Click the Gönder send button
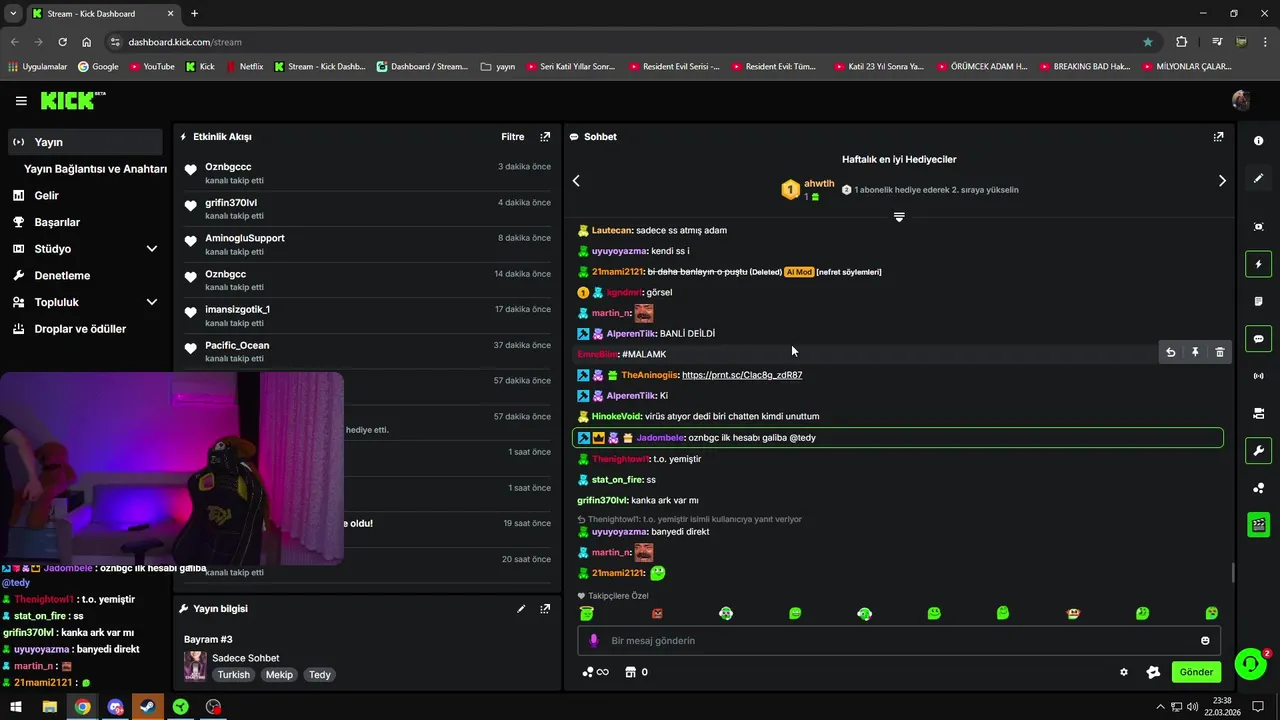This screenshot has width=1280, height=720. [1196, 672]
